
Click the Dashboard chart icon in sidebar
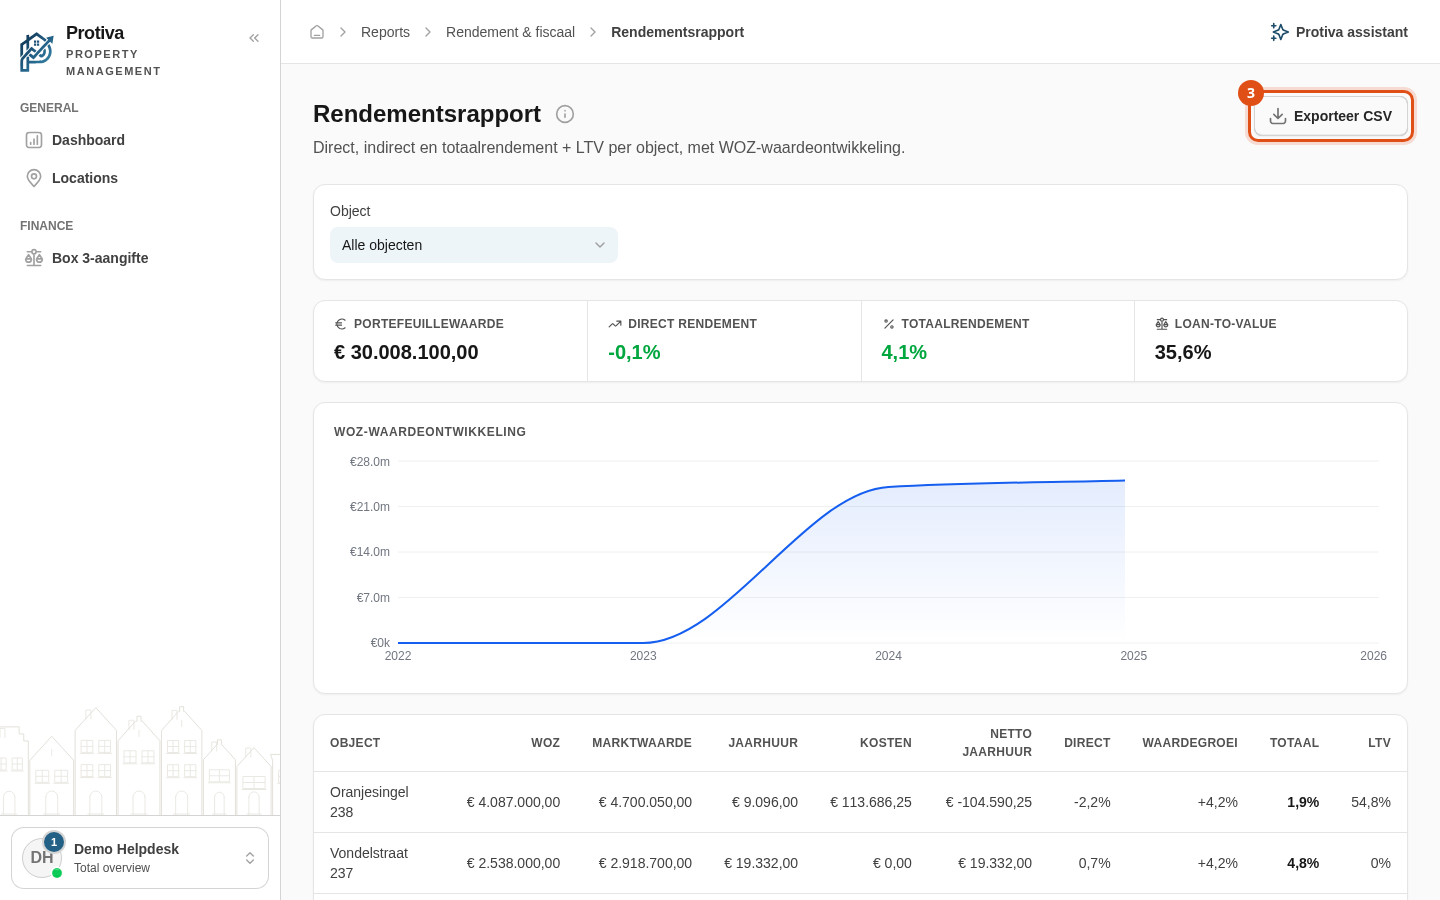(x=34, y=140)
